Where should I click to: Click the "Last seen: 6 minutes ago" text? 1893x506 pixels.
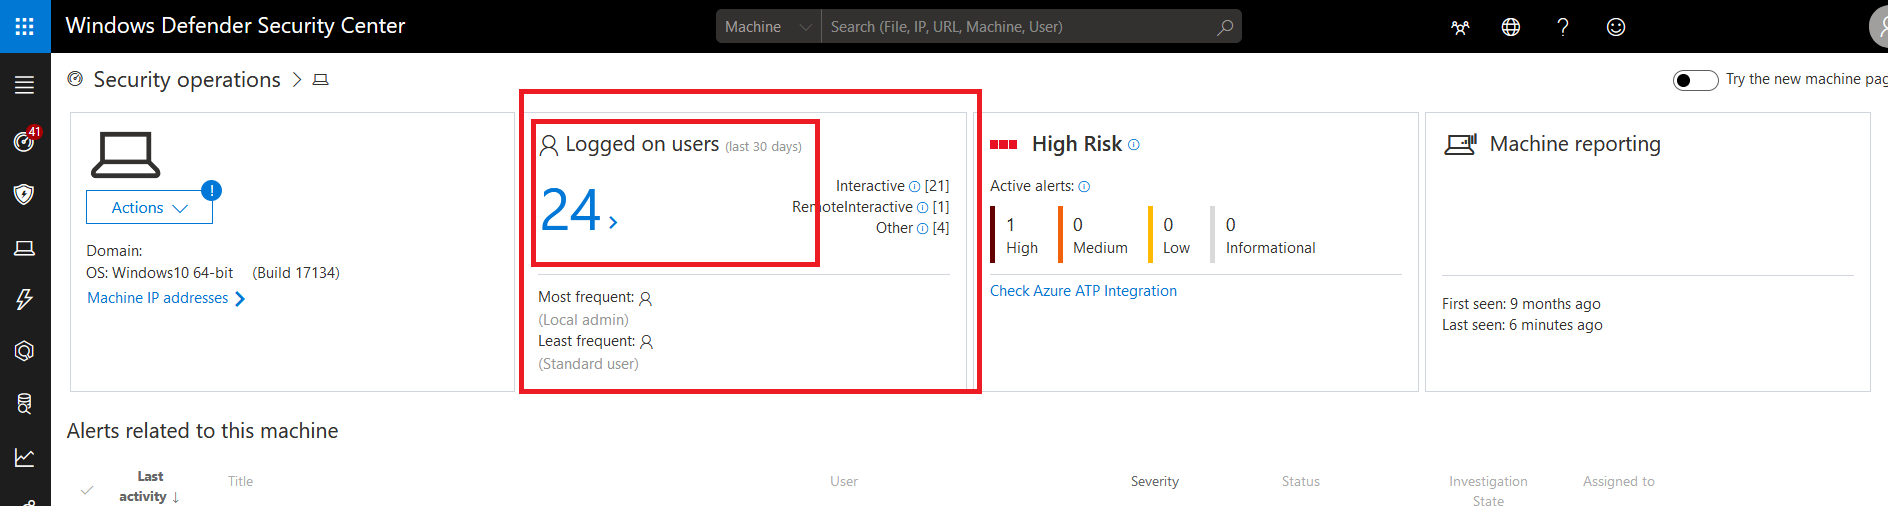(1522, 325)
